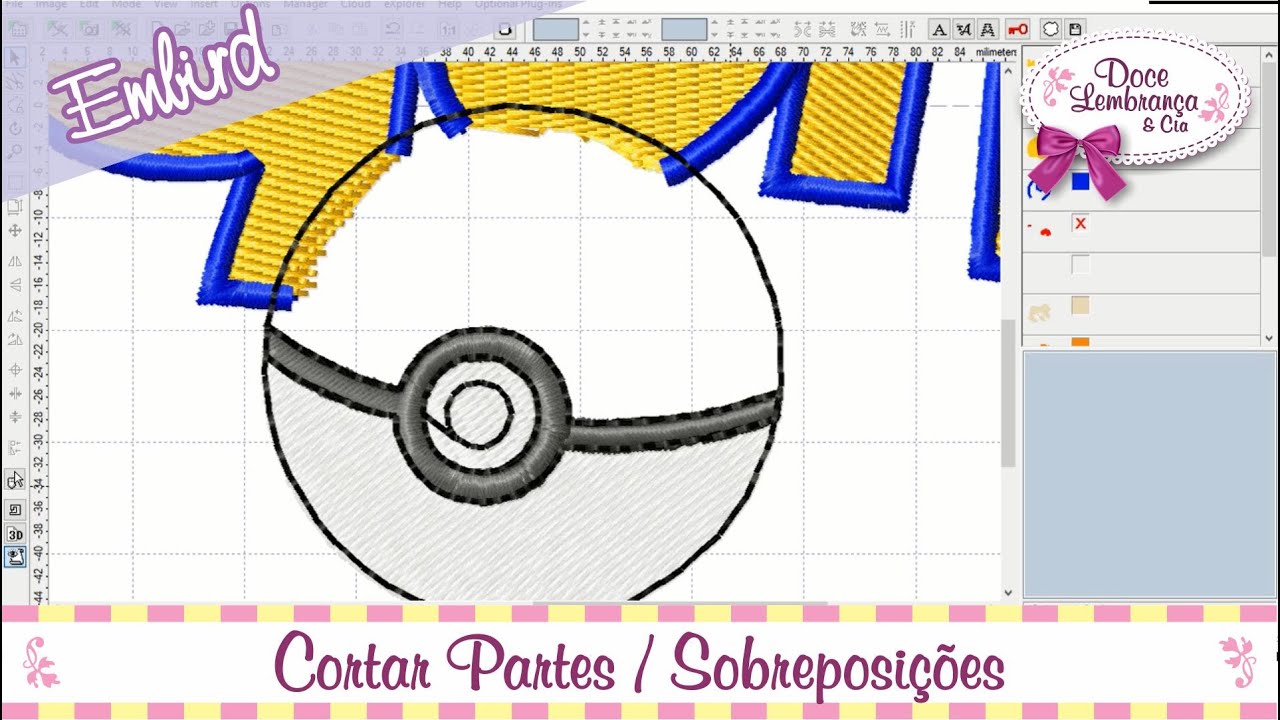Click the flip horizontal mirror icon
Image resolution: width=1280 pixels, height=720 pixels.
point(15,261)
